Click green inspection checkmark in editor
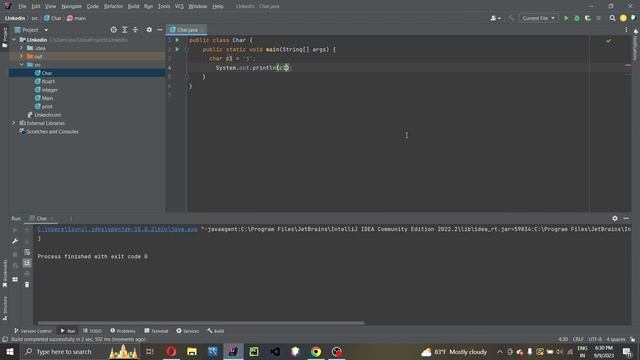 tap(609, 41)
